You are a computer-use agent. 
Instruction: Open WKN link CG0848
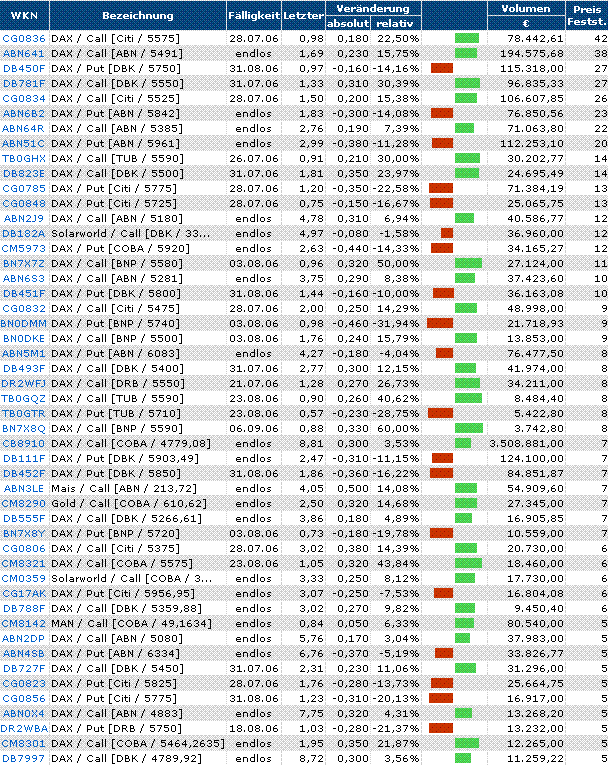(x=24, y=203)
